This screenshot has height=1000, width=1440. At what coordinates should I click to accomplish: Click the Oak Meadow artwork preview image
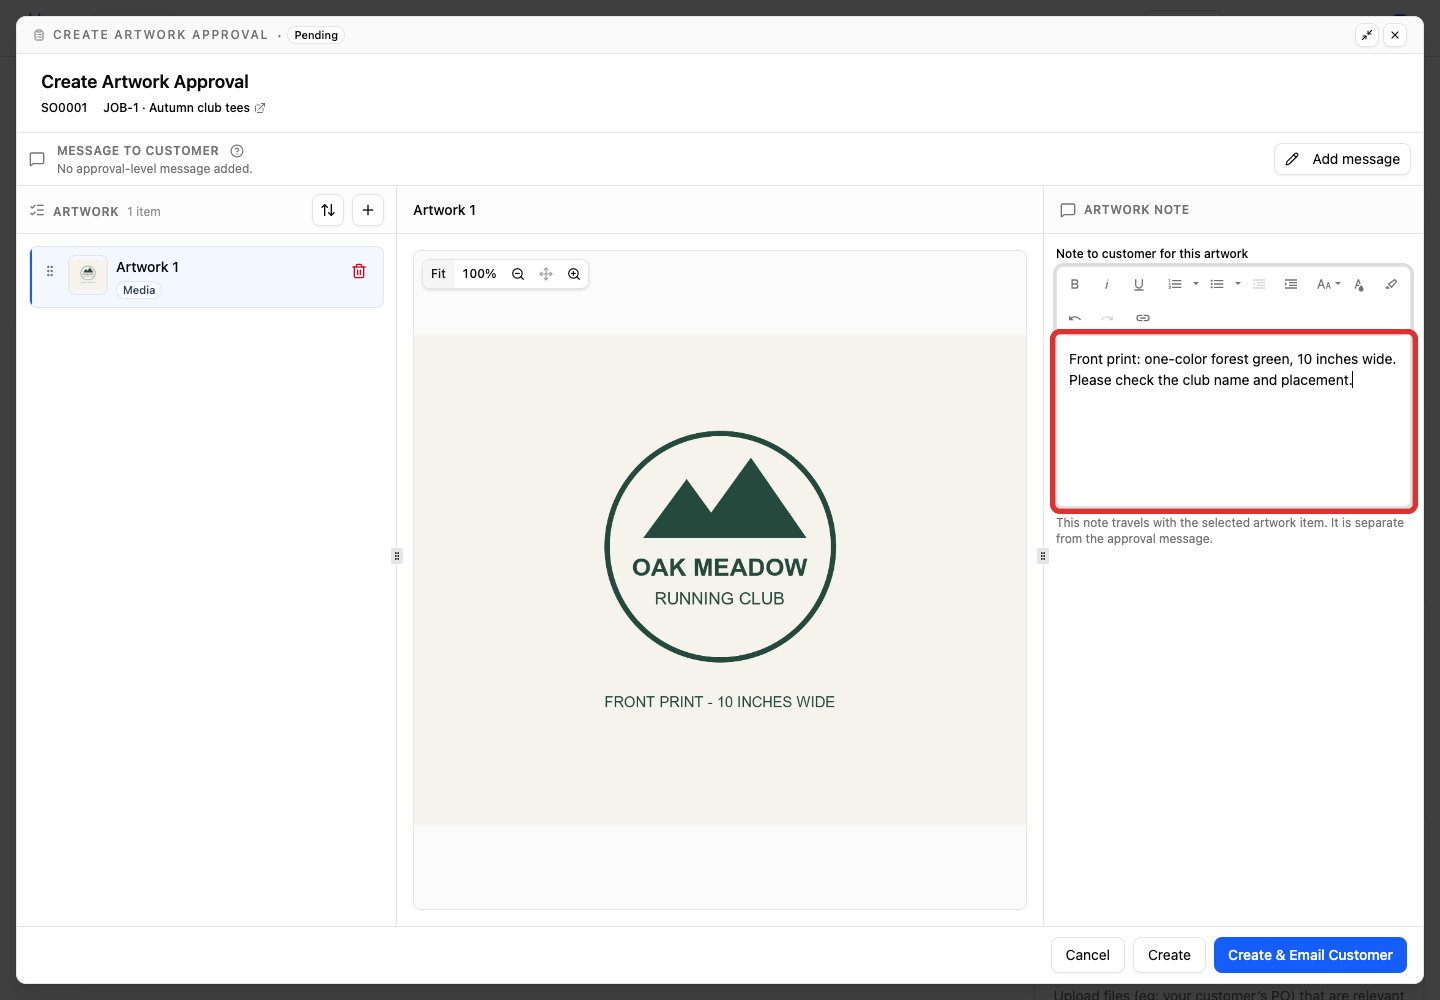tap(720, 580)
